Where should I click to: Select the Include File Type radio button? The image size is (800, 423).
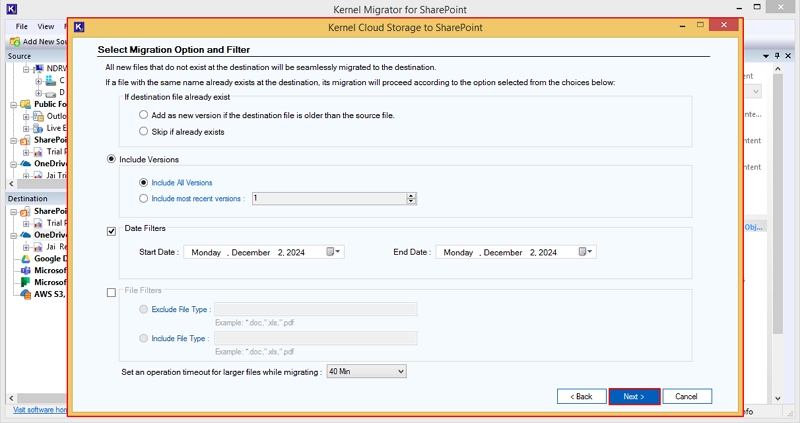(x=143, y=338)
